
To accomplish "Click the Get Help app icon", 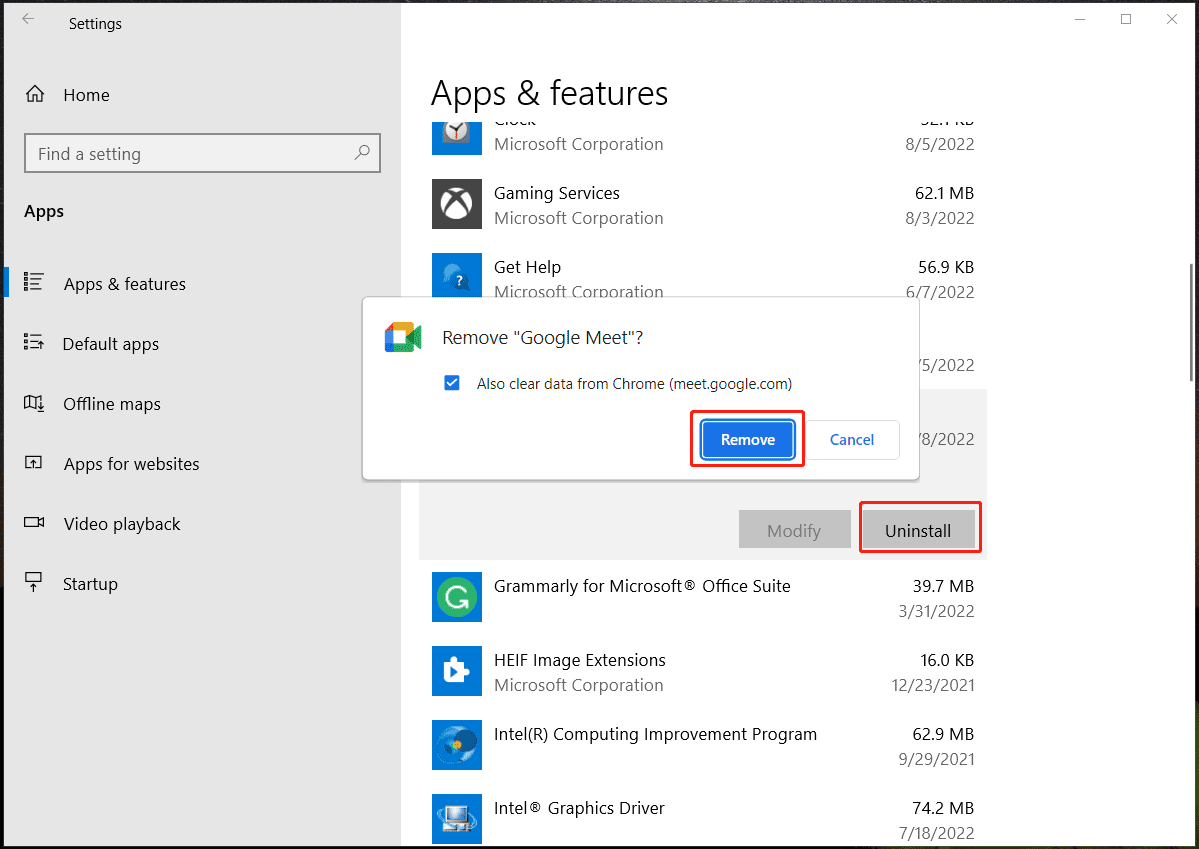I will click(x=457, y=275).
